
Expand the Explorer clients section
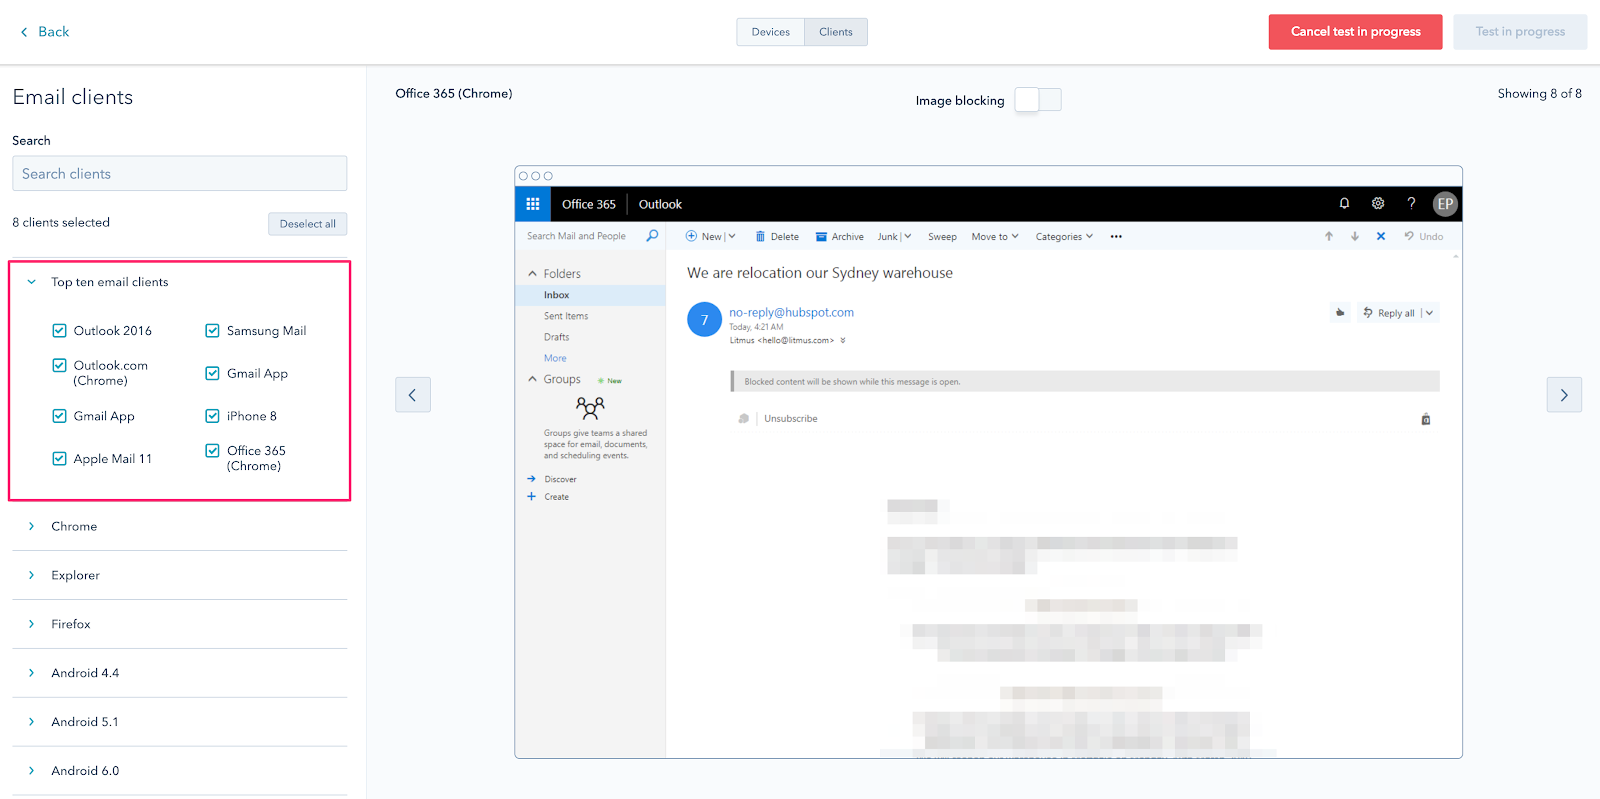[31, 575]
